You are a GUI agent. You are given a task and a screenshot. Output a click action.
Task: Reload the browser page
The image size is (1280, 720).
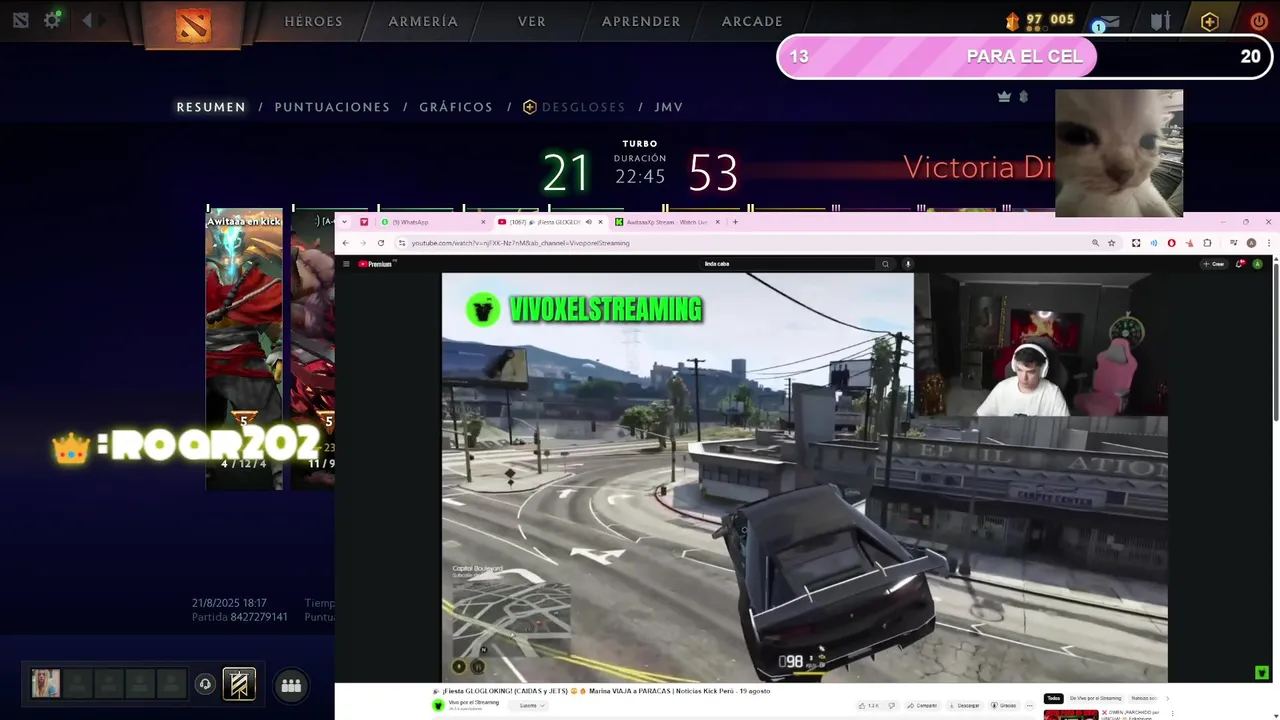tap(381, 243)
